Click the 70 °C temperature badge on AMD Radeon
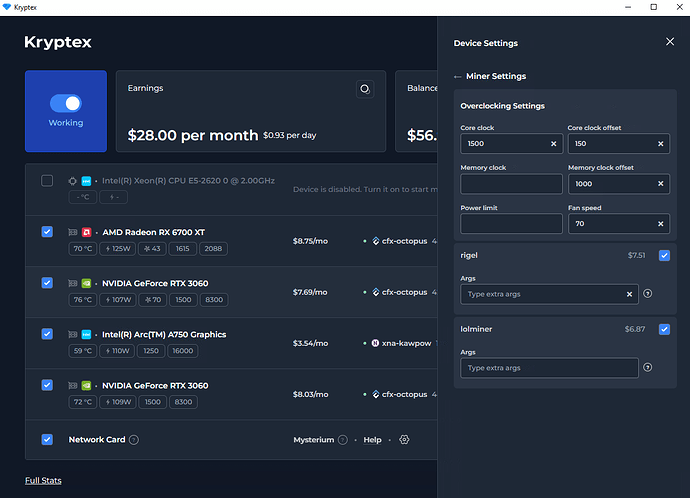This screenshot has height=498, width=690. pyautogui.click(x=83, y=249)
